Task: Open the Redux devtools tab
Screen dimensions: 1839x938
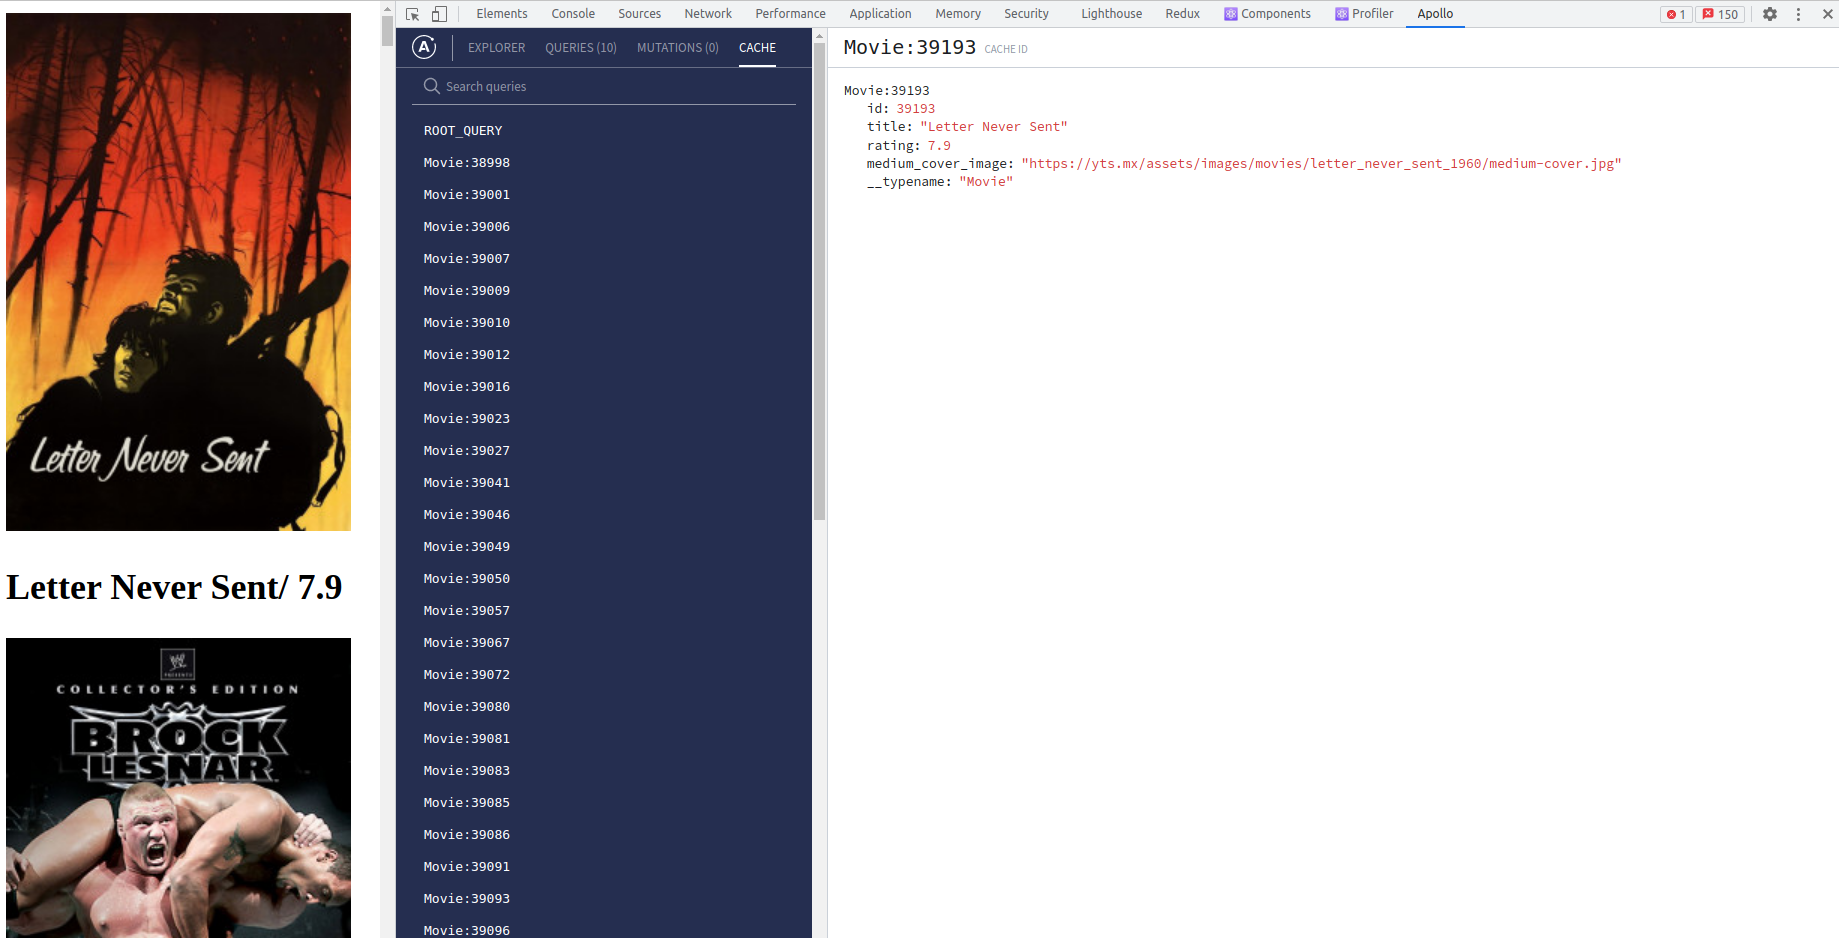Action: 1182,14
